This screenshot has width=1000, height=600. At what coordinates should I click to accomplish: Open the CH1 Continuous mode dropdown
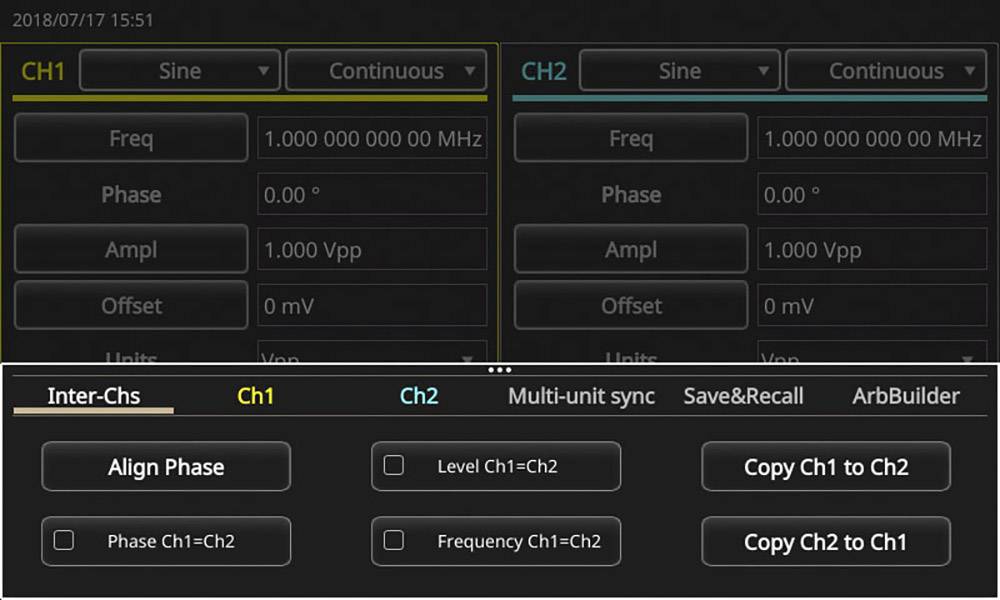click(x=385, y=70)
